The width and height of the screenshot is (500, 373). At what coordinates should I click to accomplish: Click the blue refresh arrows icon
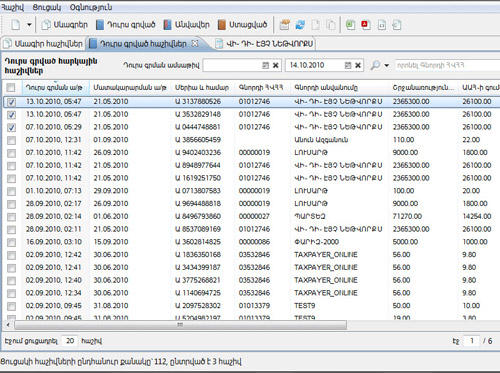[x=300, y=25]
